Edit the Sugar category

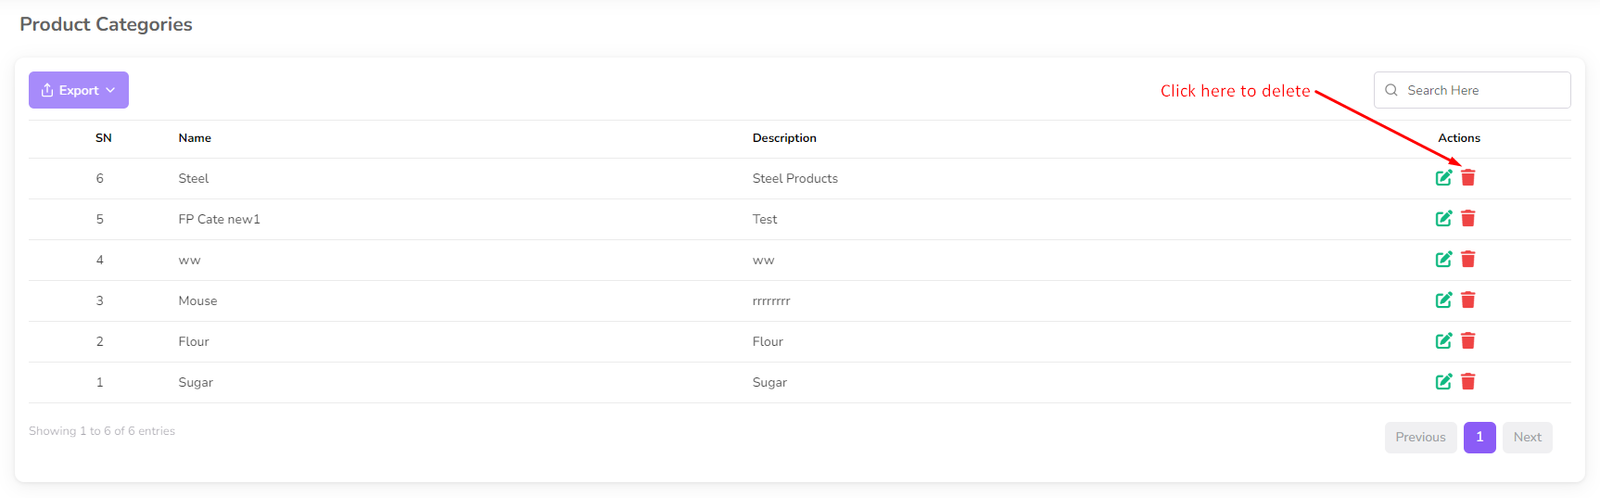pyautogui.click(x=1443, y=382)
